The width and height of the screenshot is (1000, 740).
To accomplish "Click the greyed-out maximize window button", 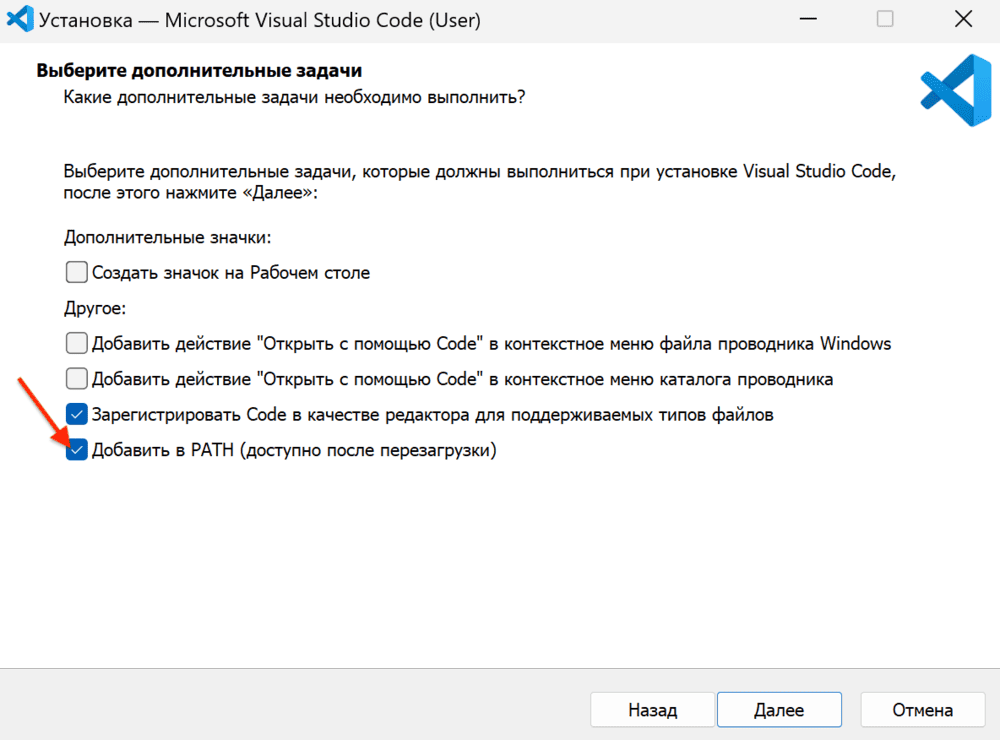I will coord(885,18).
